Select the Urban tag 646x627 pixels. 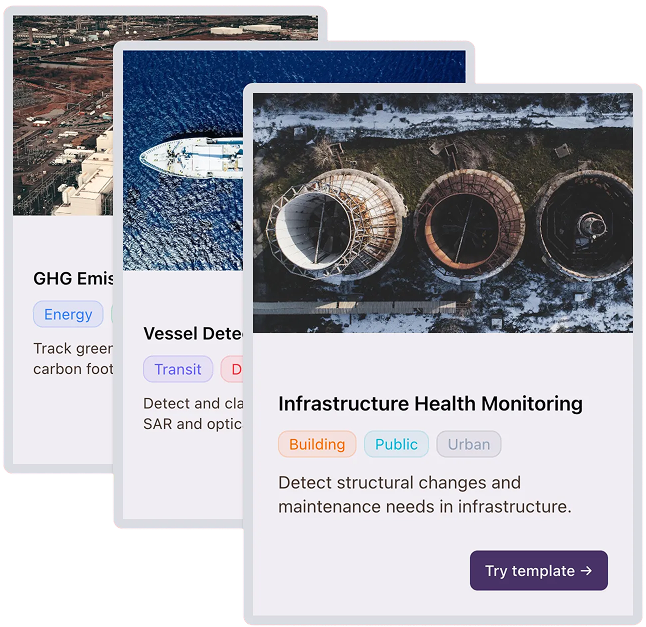[469, 444]
